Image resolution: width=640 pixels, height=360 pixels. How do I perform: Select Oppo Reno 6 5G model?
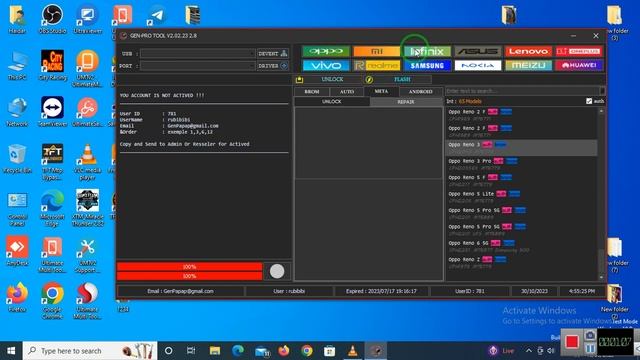point(521,246)
